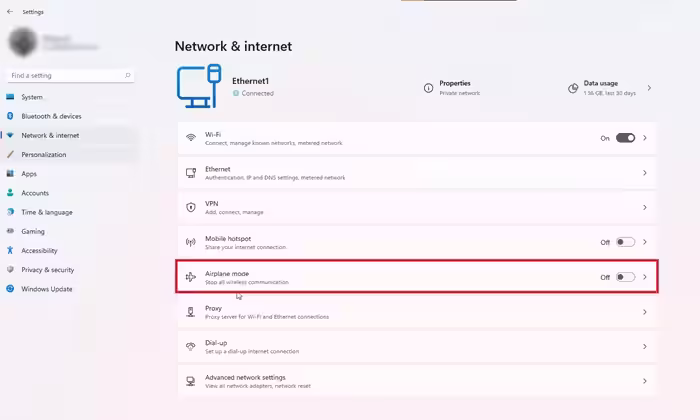Switch on the Airplane mode toggle
Image resolution: width=700 pixels, height=420 pixels.
[625, 277]
